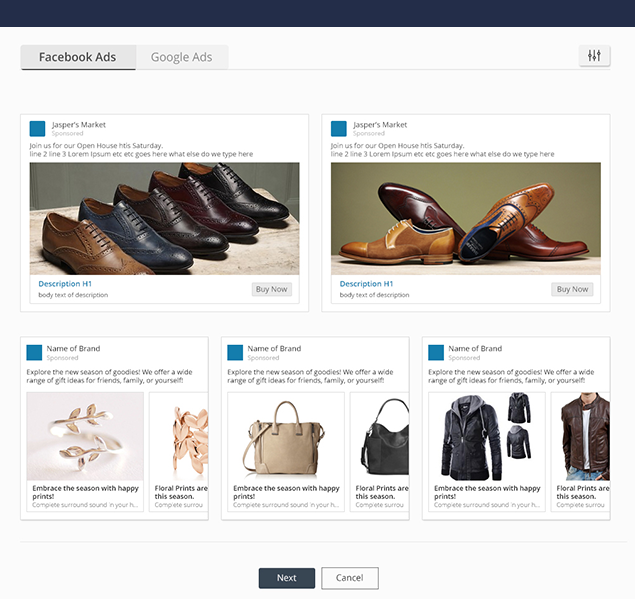Click the blue page avatar in the brogue shoes ad
The height and width of the screenshot is (599, 635).
37,129
